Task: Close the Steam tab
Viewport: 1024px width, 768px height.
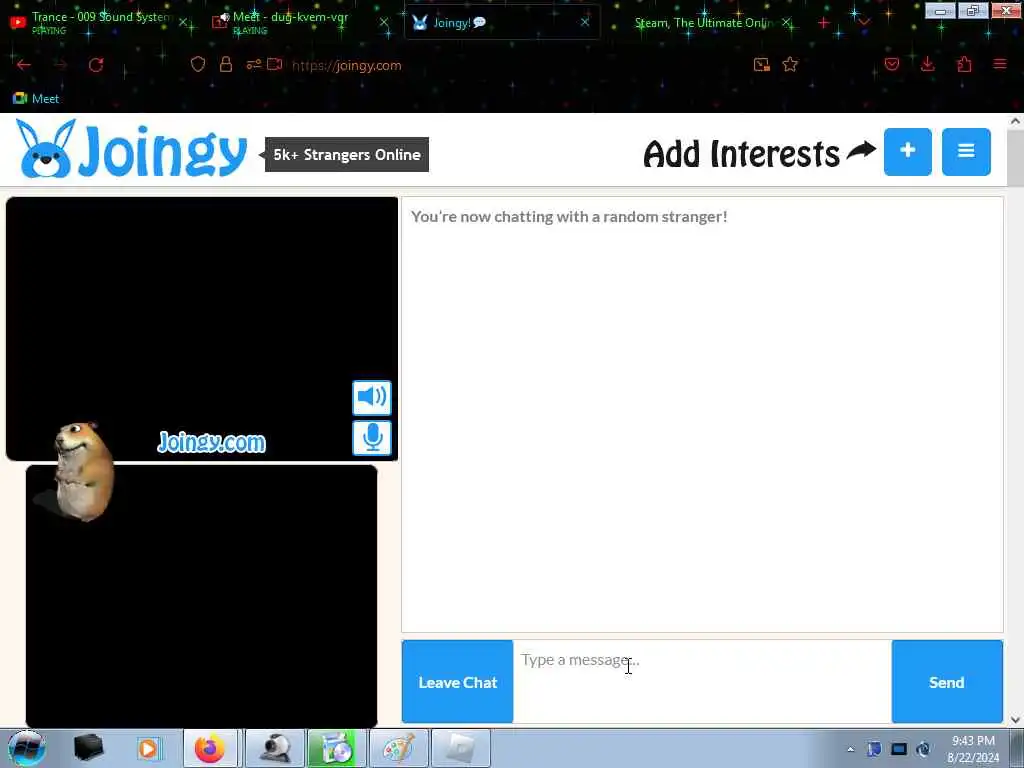Action: (x=787, y=22)
